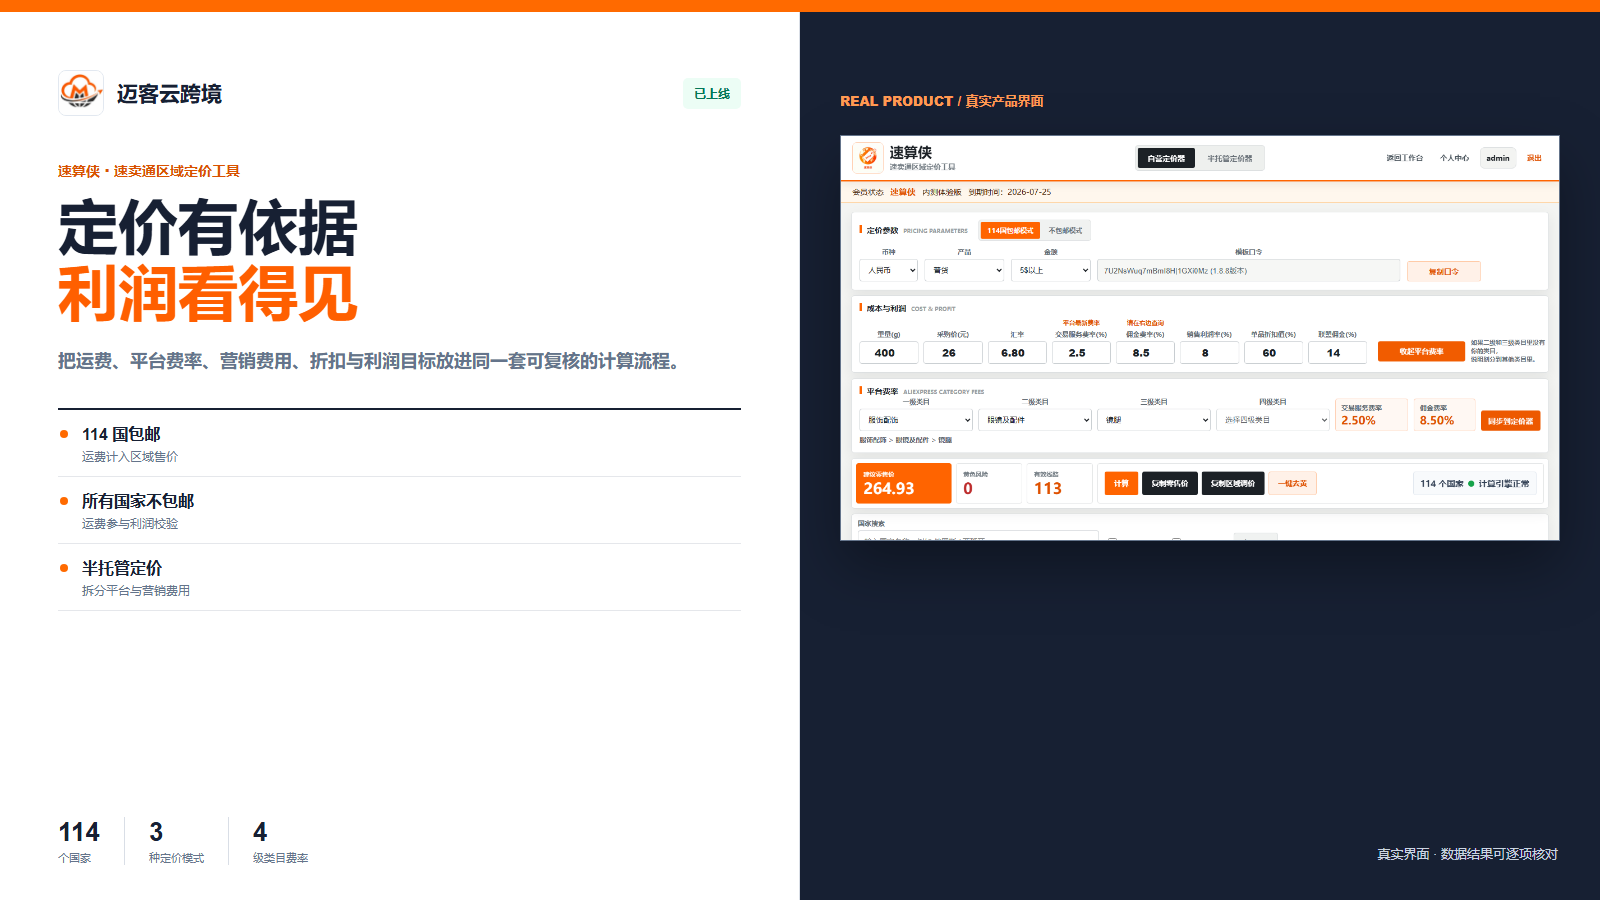Viewport: 1600px width, 900px height.
Task: Click the REAL PRODUCT / 真实产品界面 label
Action: (x=942, y=101)
